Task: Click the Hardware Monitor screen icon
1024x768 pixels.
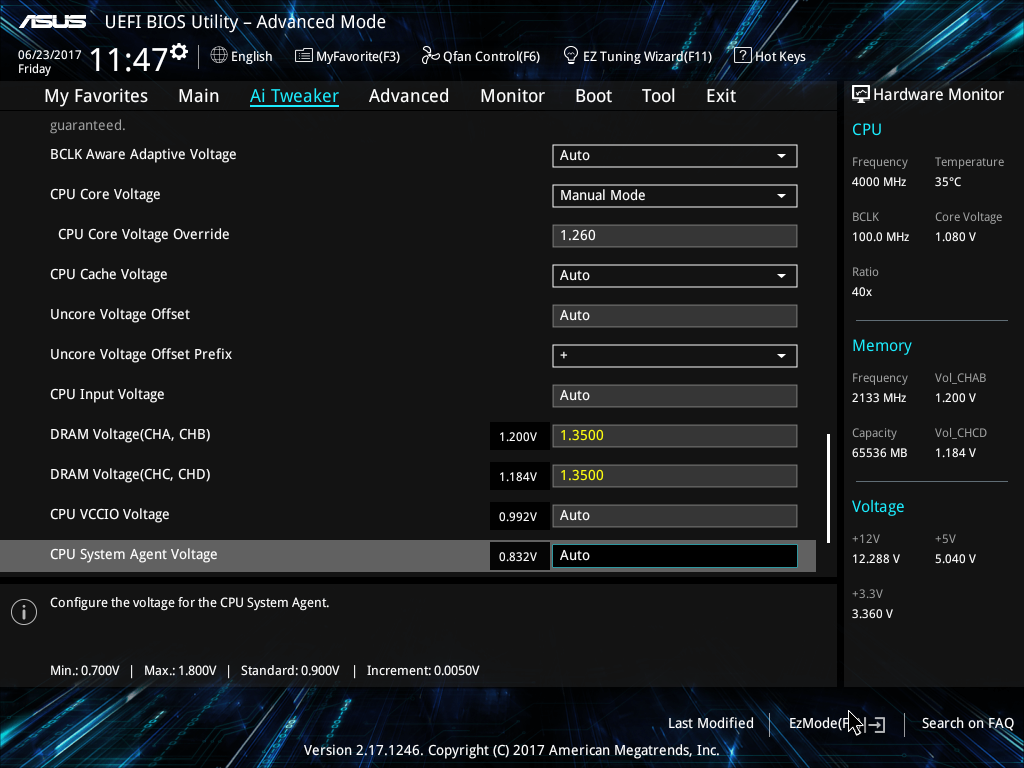Action: (861, 95)
